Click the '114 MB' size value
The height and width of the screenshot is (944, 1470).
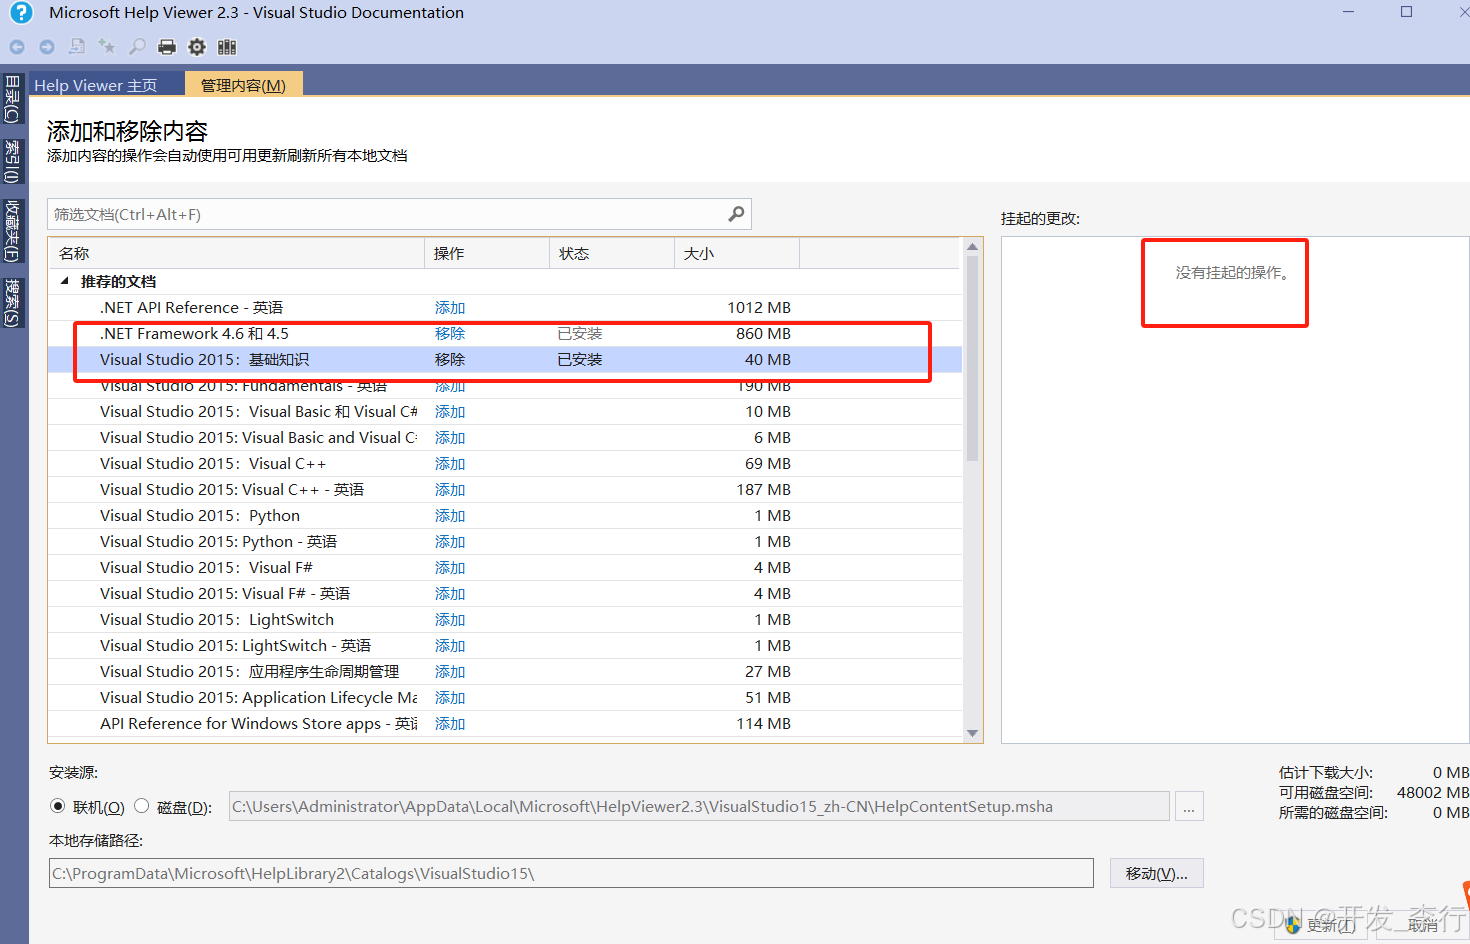[x=763, y=724]
